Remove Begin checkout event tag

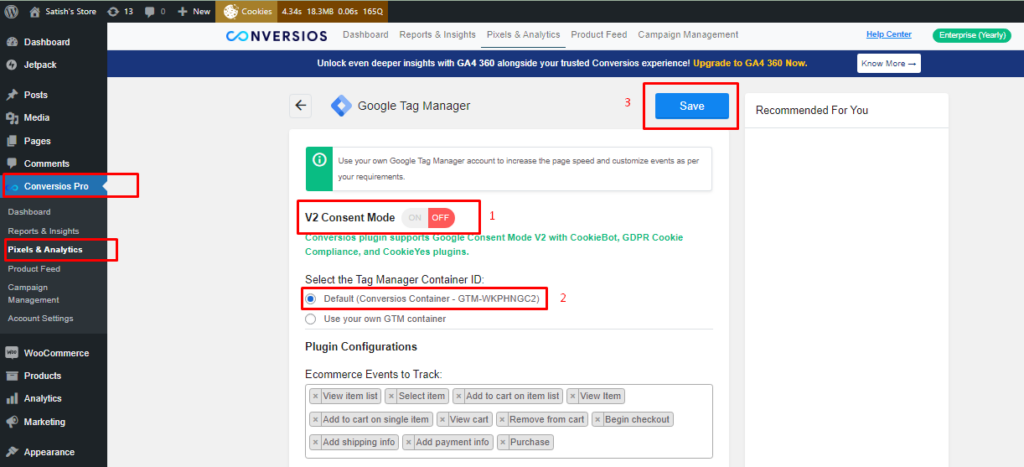pyautogui.click(x=598, y=419)
